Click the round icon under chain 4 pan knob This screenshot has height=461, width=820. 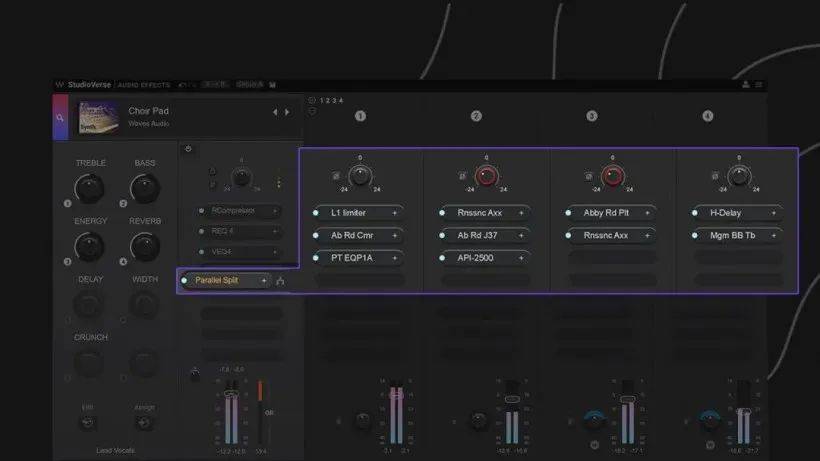tap(710, 445)
